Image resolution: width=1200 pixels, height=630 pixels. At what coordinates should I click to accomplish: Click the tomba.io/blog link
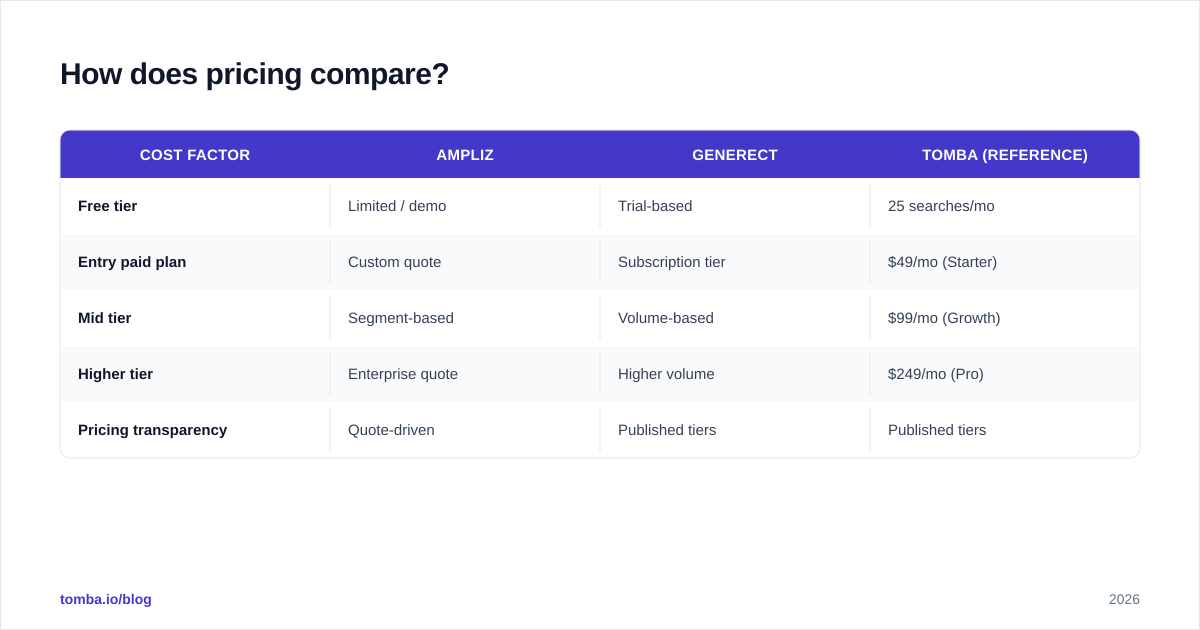[106, 599]
